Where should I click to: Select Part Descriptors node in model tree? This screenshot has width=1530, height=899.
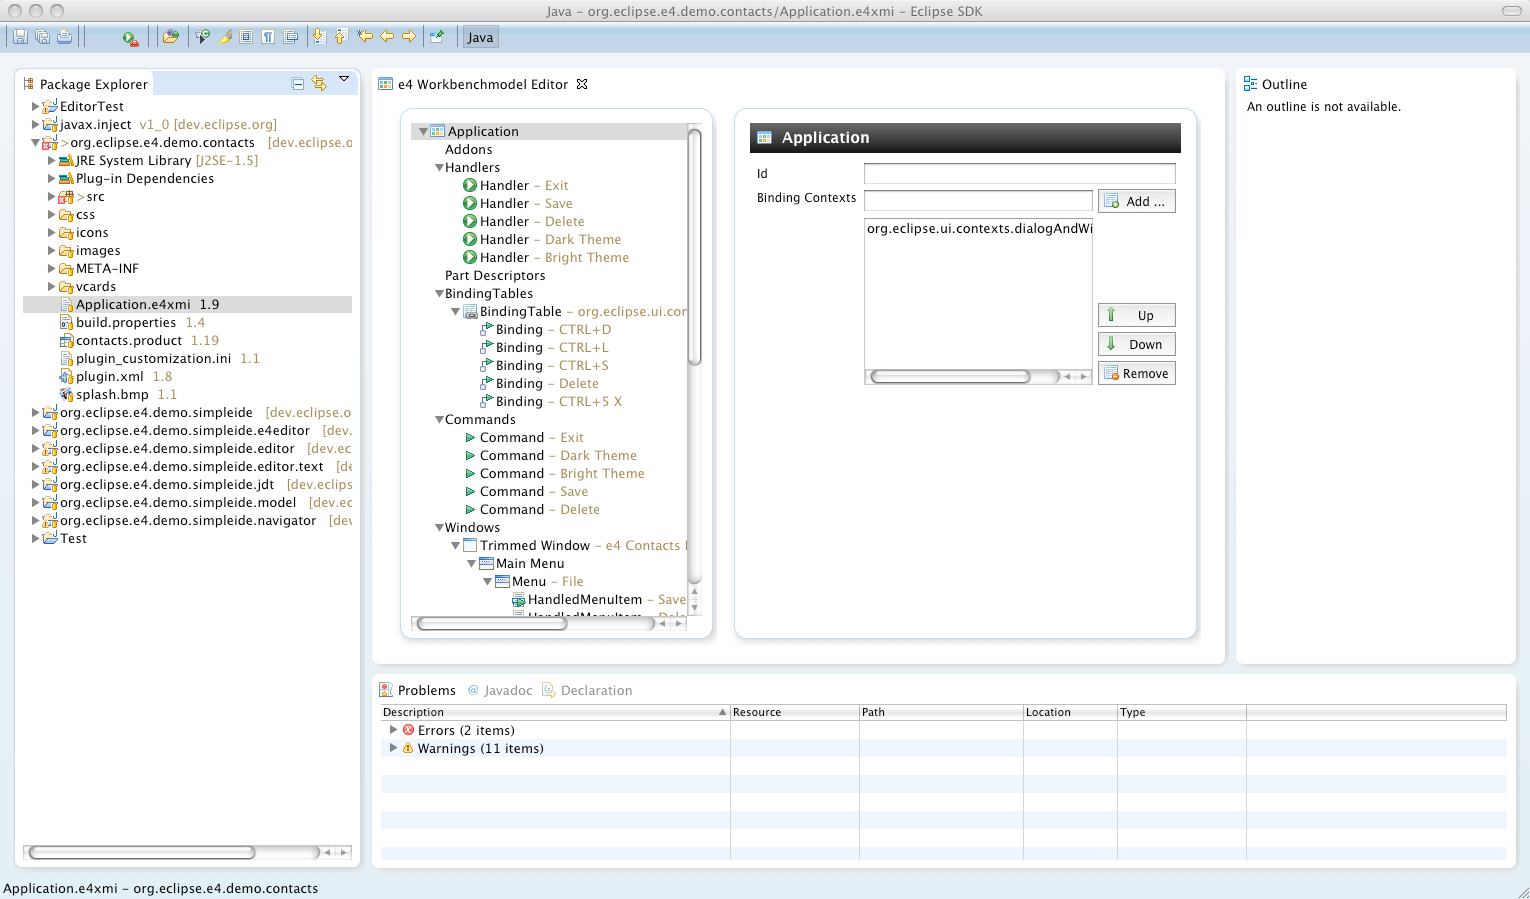(495, 275)
